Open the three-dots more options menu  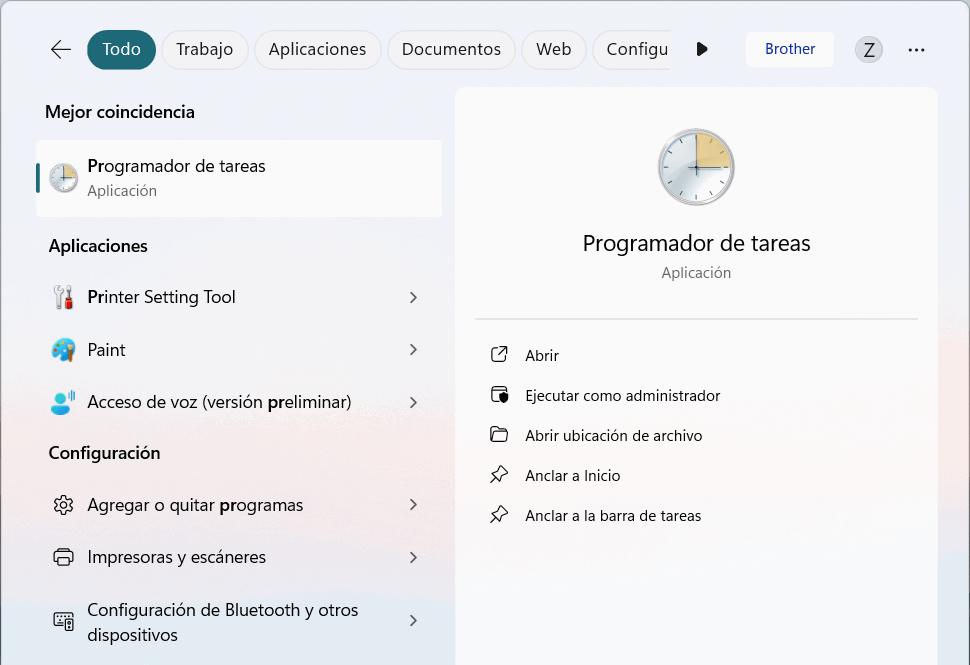pyautogui.click(x=916, y=50)
